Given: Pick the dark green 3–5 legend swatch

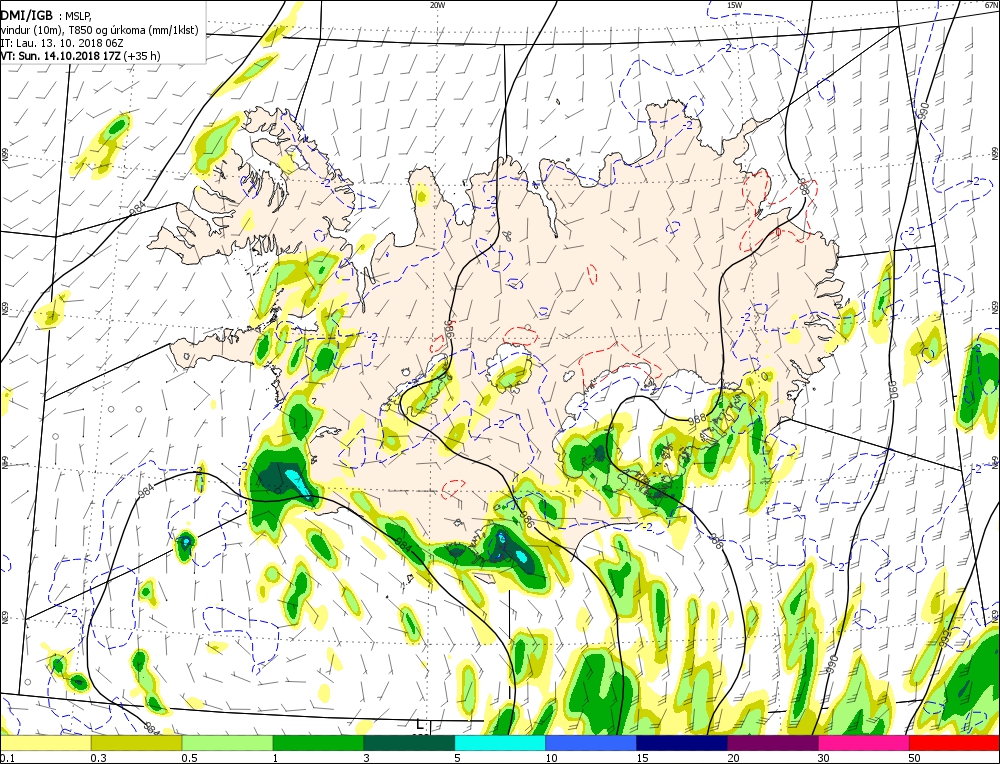Looking at the screenshot, I should pyautogui.click(x=409, y=743).
